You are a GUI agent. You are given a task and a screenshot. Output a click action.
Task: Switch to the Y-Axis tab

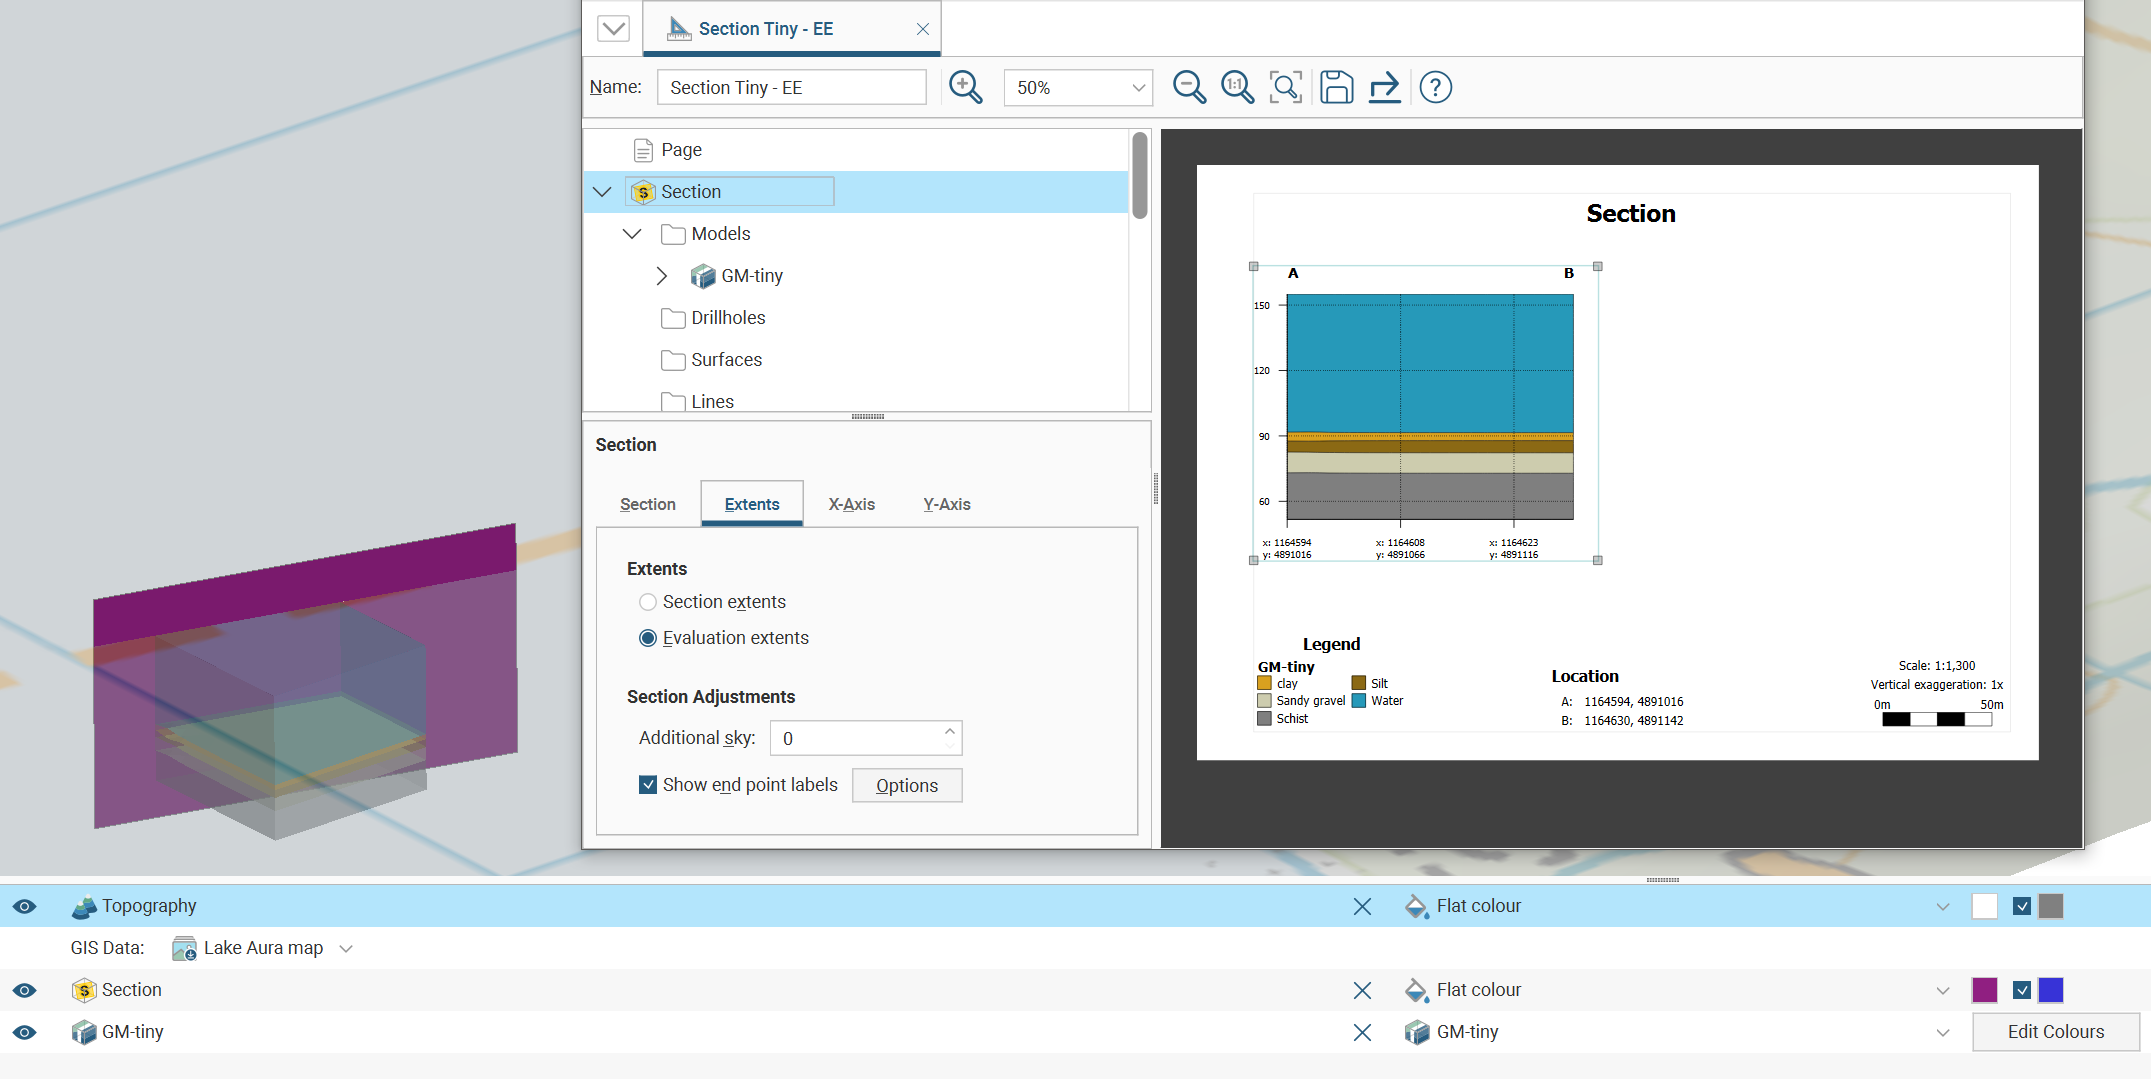pyautogui.click(x=946, y=504)
